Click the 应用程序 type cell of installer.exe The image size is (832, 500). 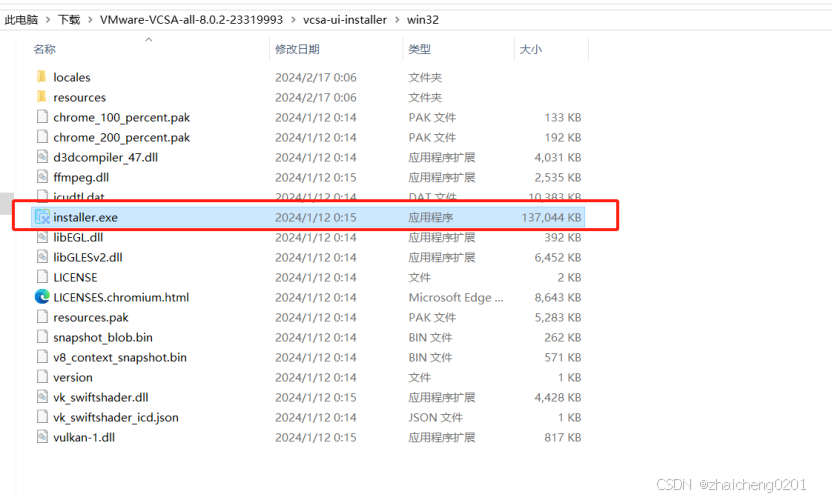coord(431,217)
